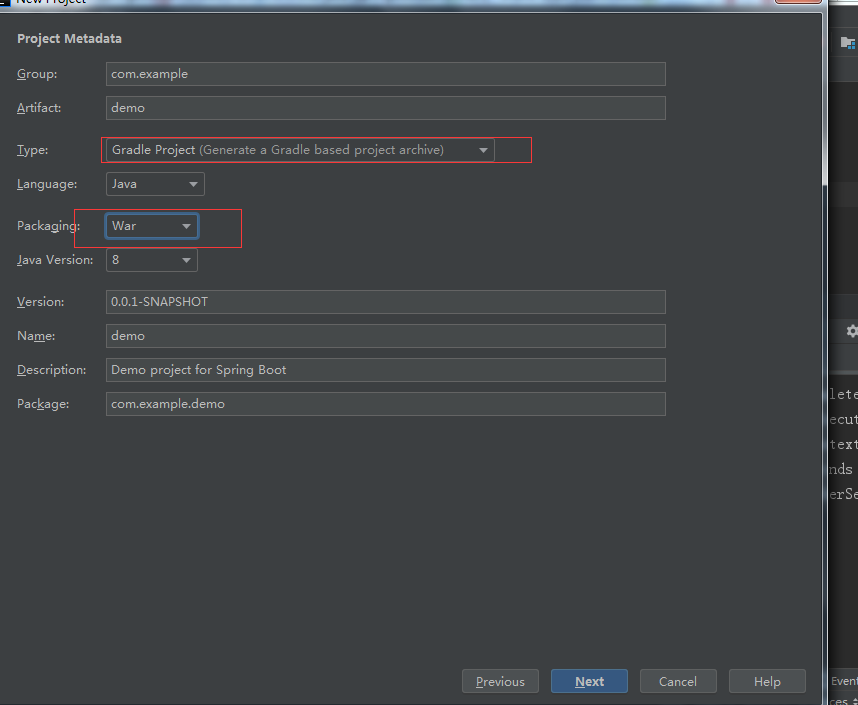
Task: Open the Event Log in status bar
Action: (x=845, y=680)
